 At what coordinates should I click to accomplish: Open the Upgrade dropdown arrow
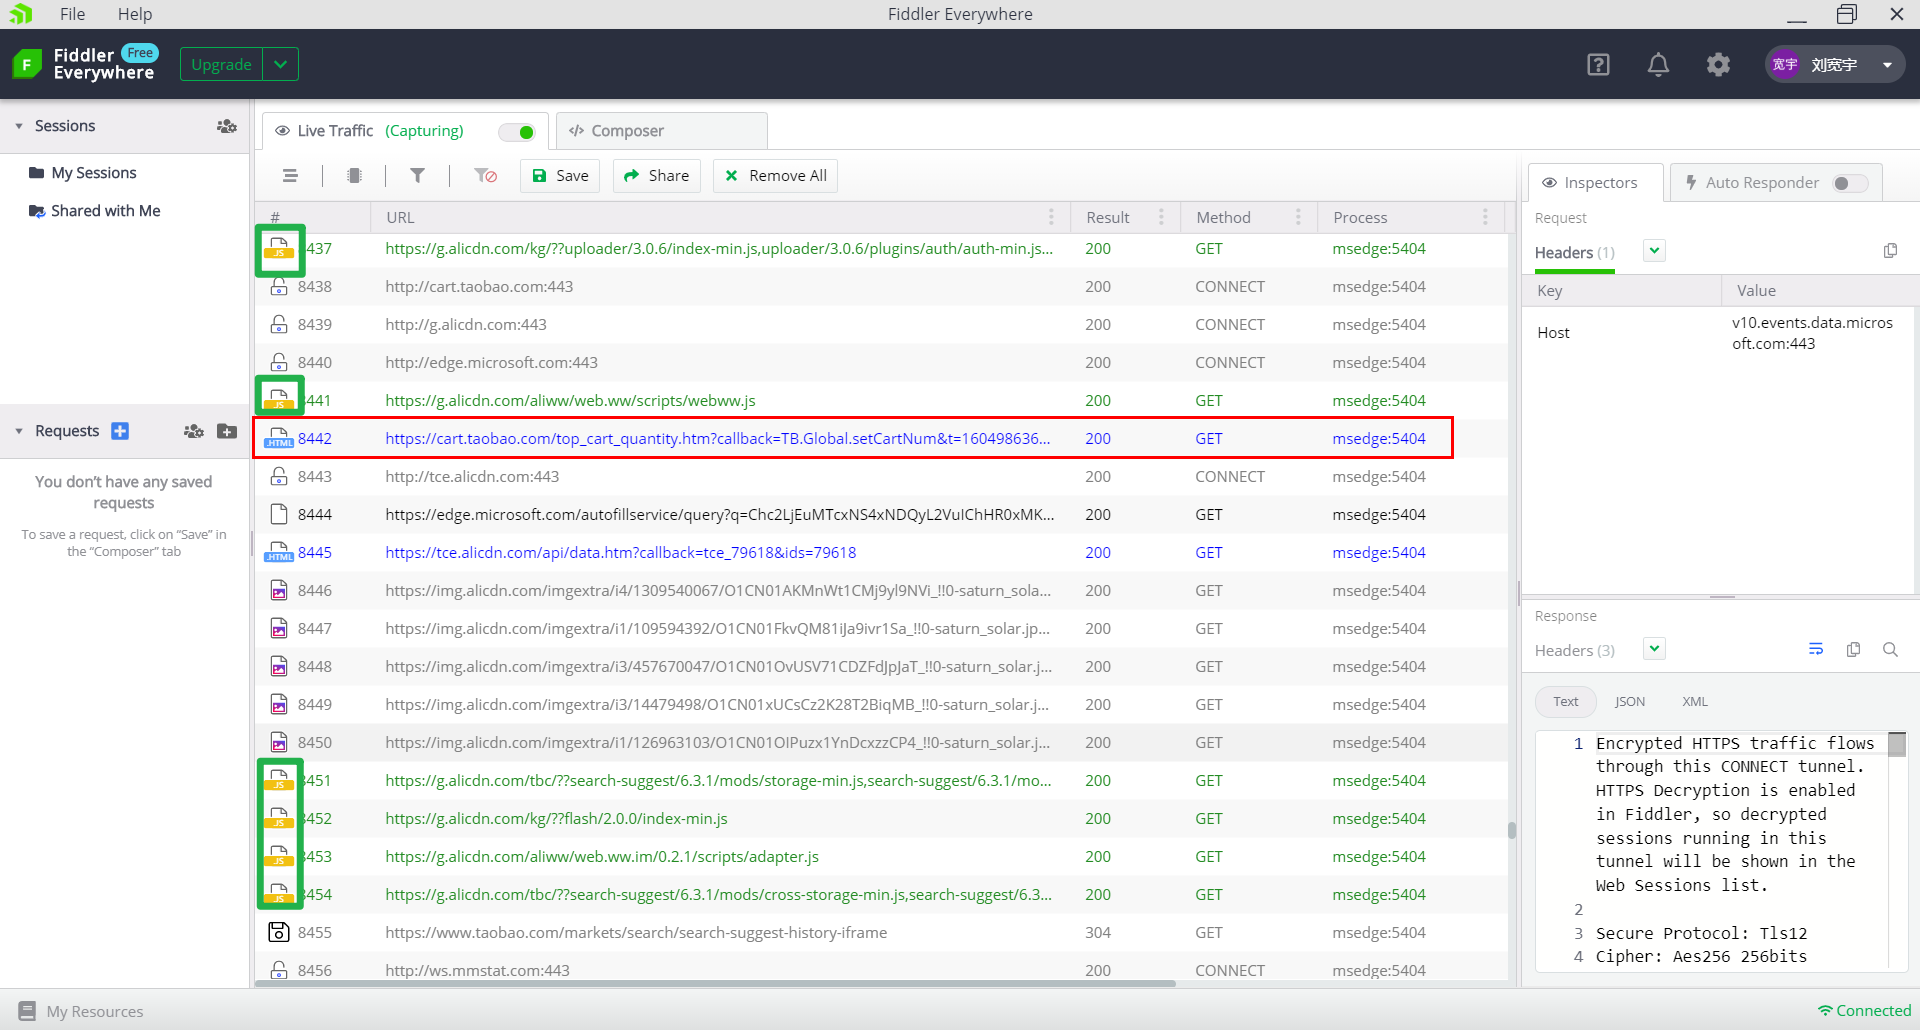[281, 65]
